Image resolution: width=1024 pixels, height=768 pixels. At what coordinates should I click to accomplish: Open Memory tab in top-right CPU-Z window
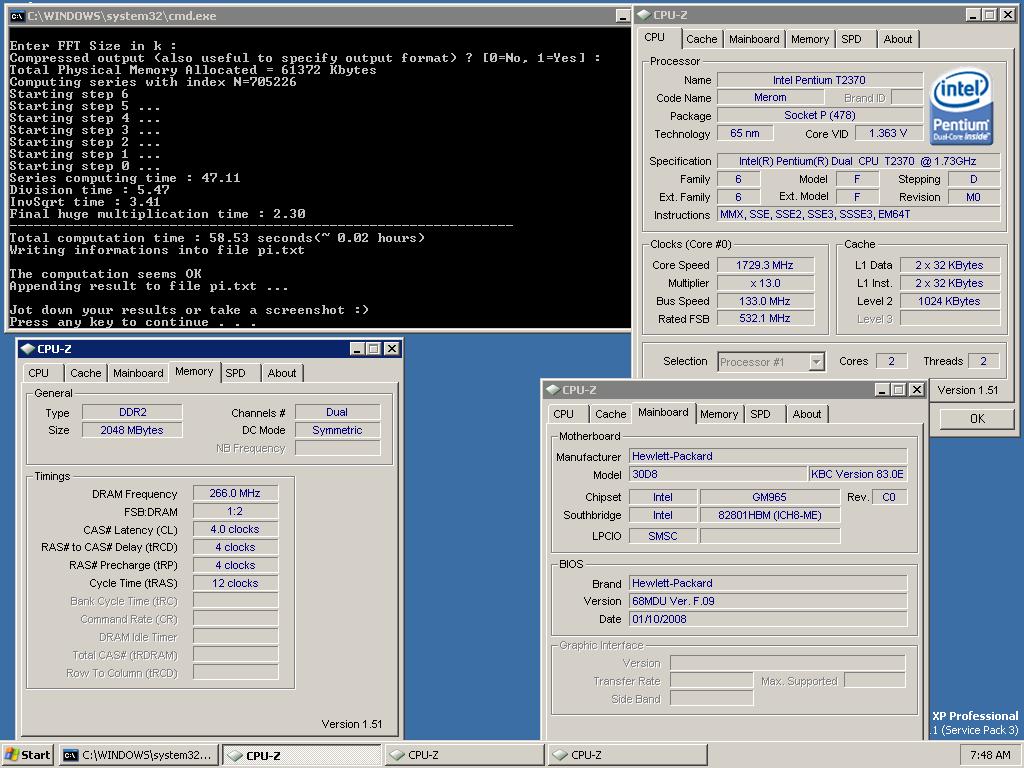point(809,39)
